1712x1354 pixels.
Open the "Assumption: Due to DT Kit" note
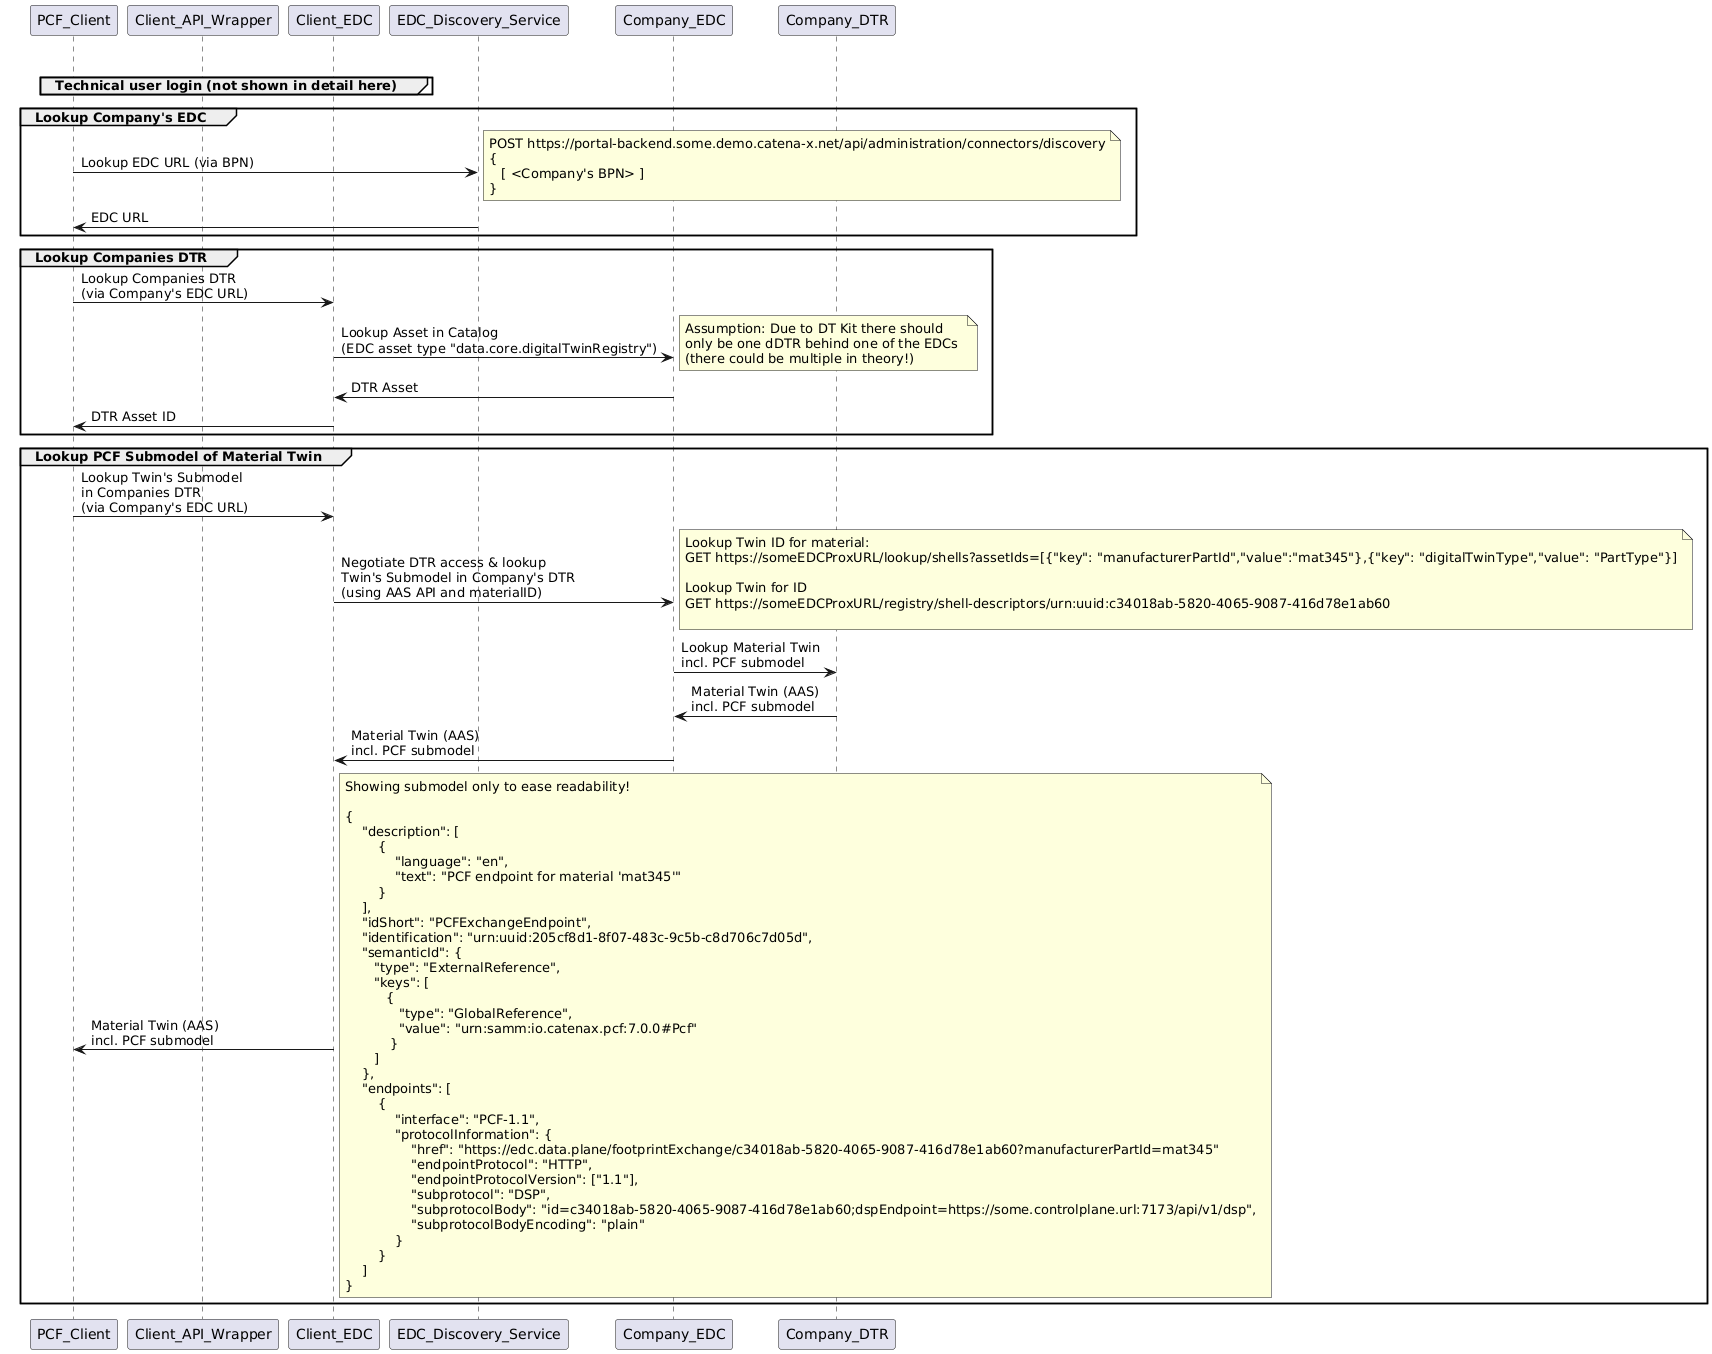(x=827, y=343)
